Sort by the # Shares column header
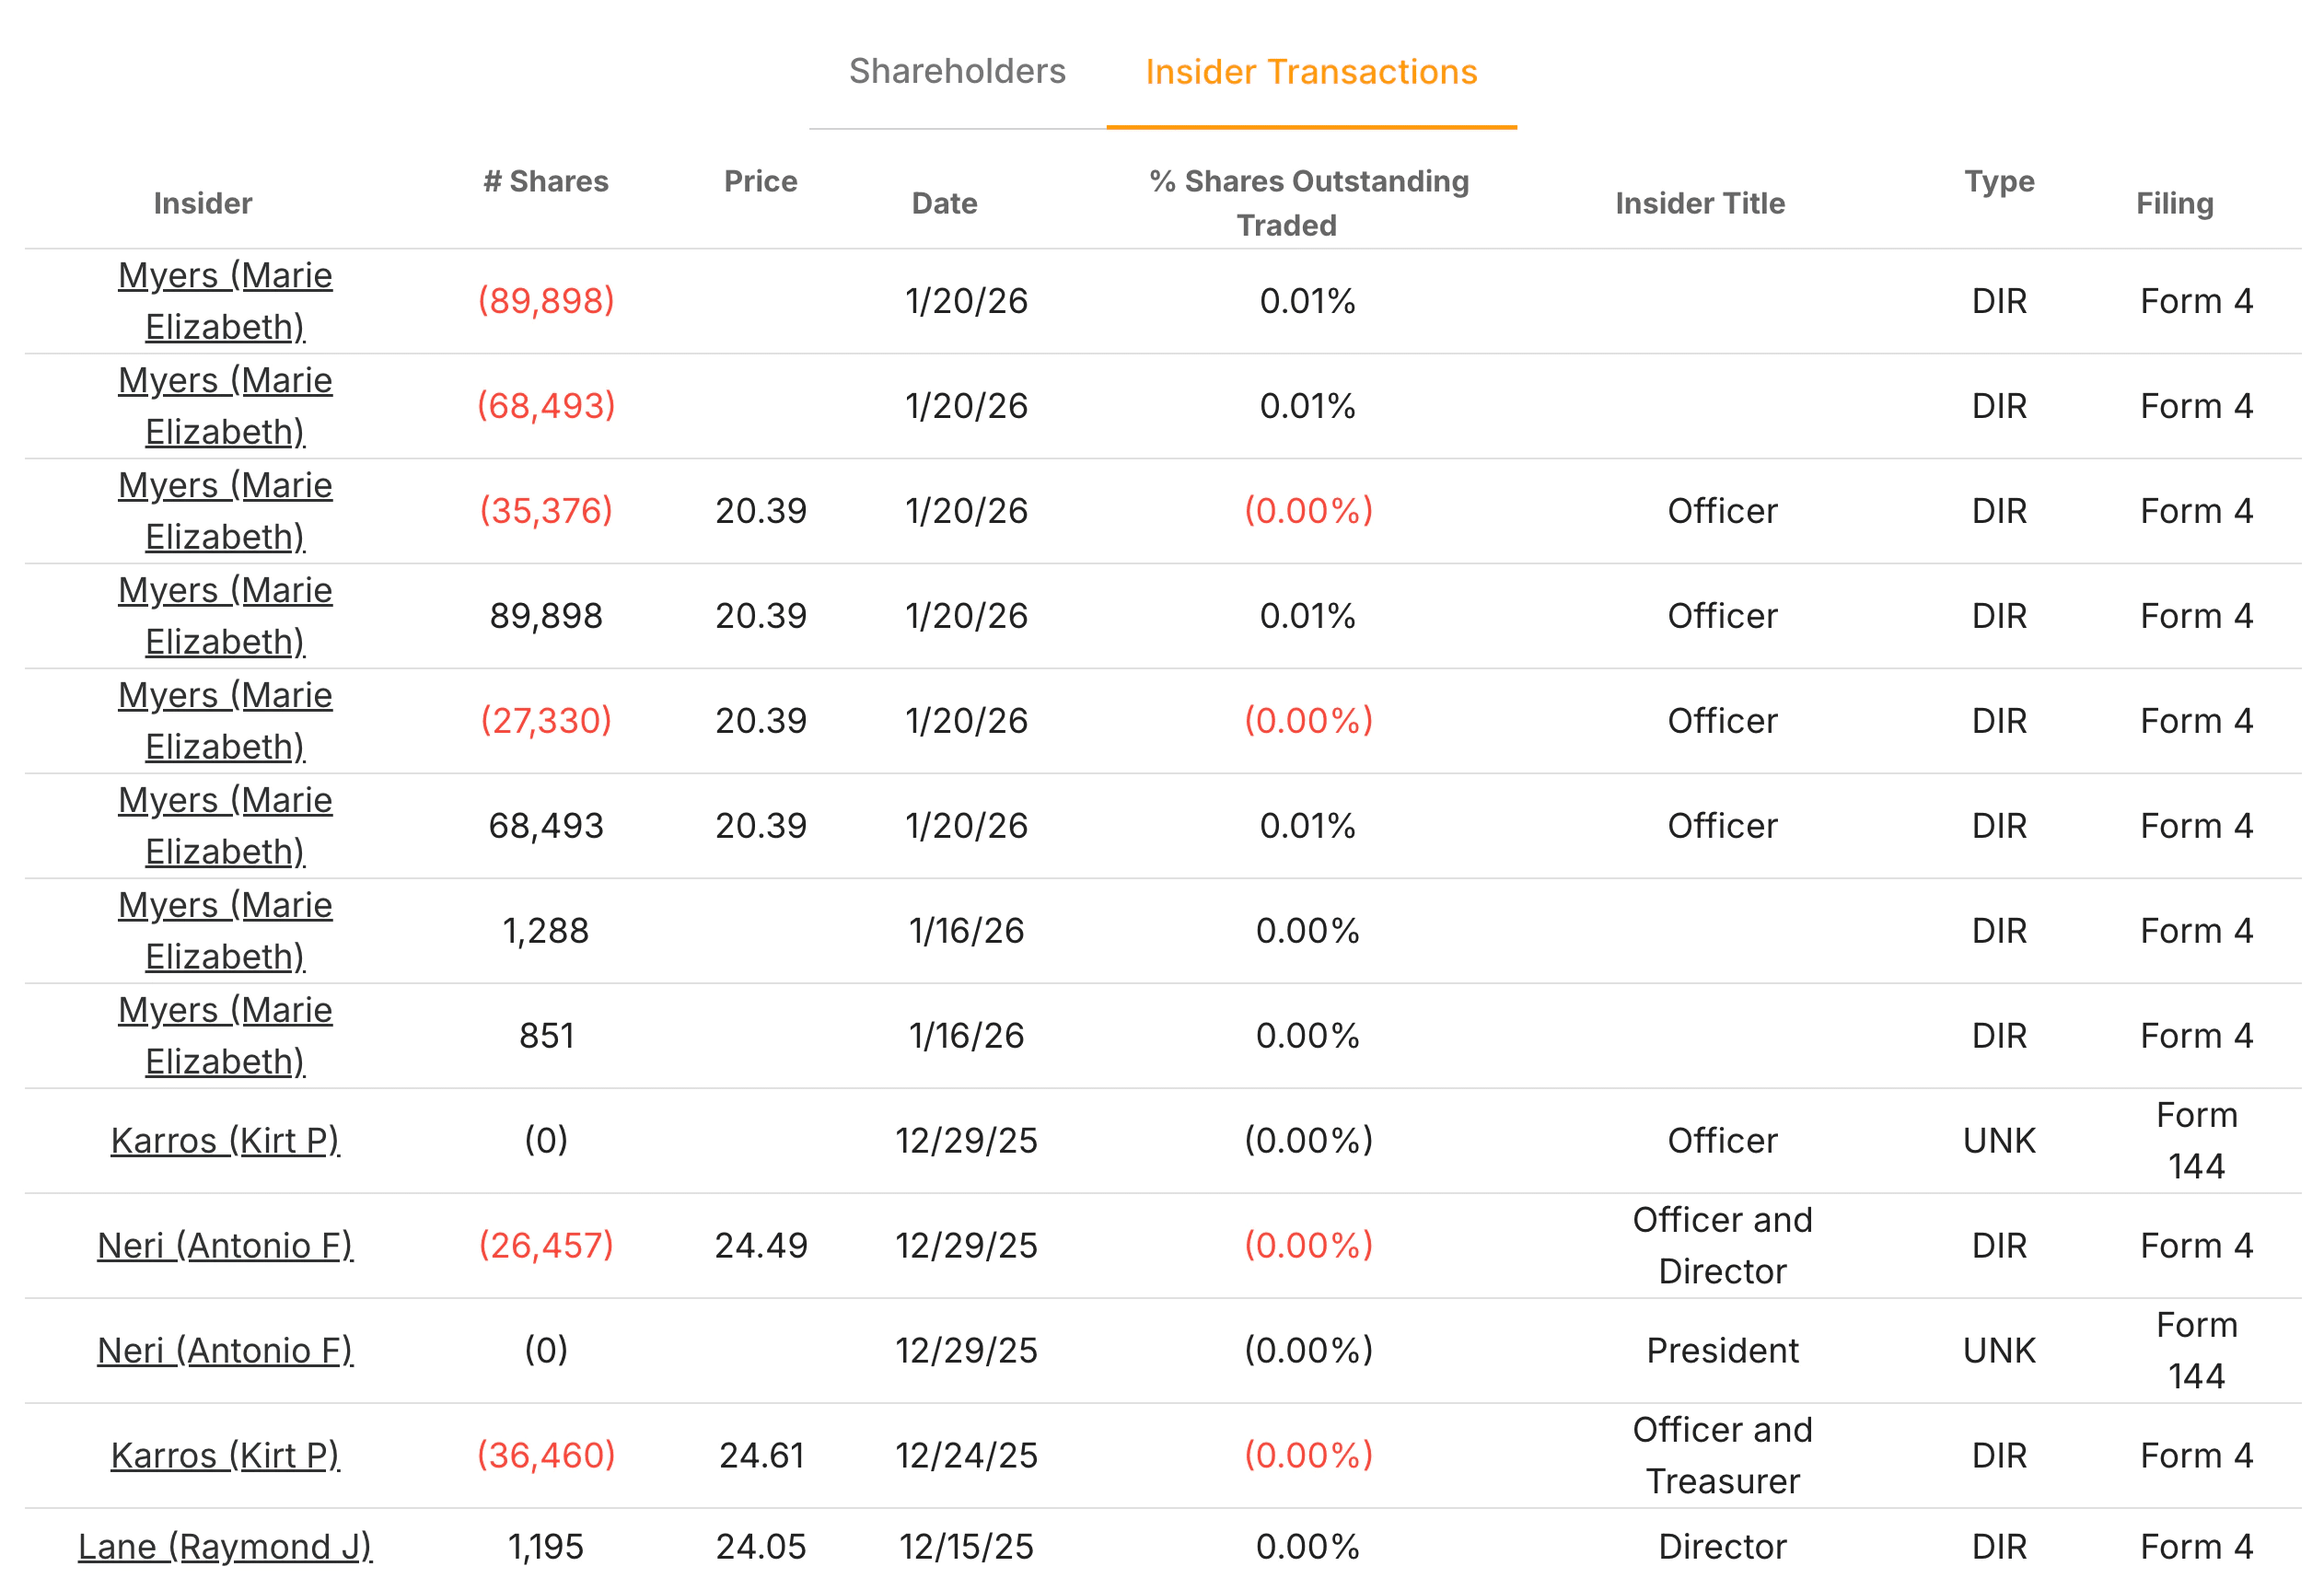 click(x=548, y=181)
